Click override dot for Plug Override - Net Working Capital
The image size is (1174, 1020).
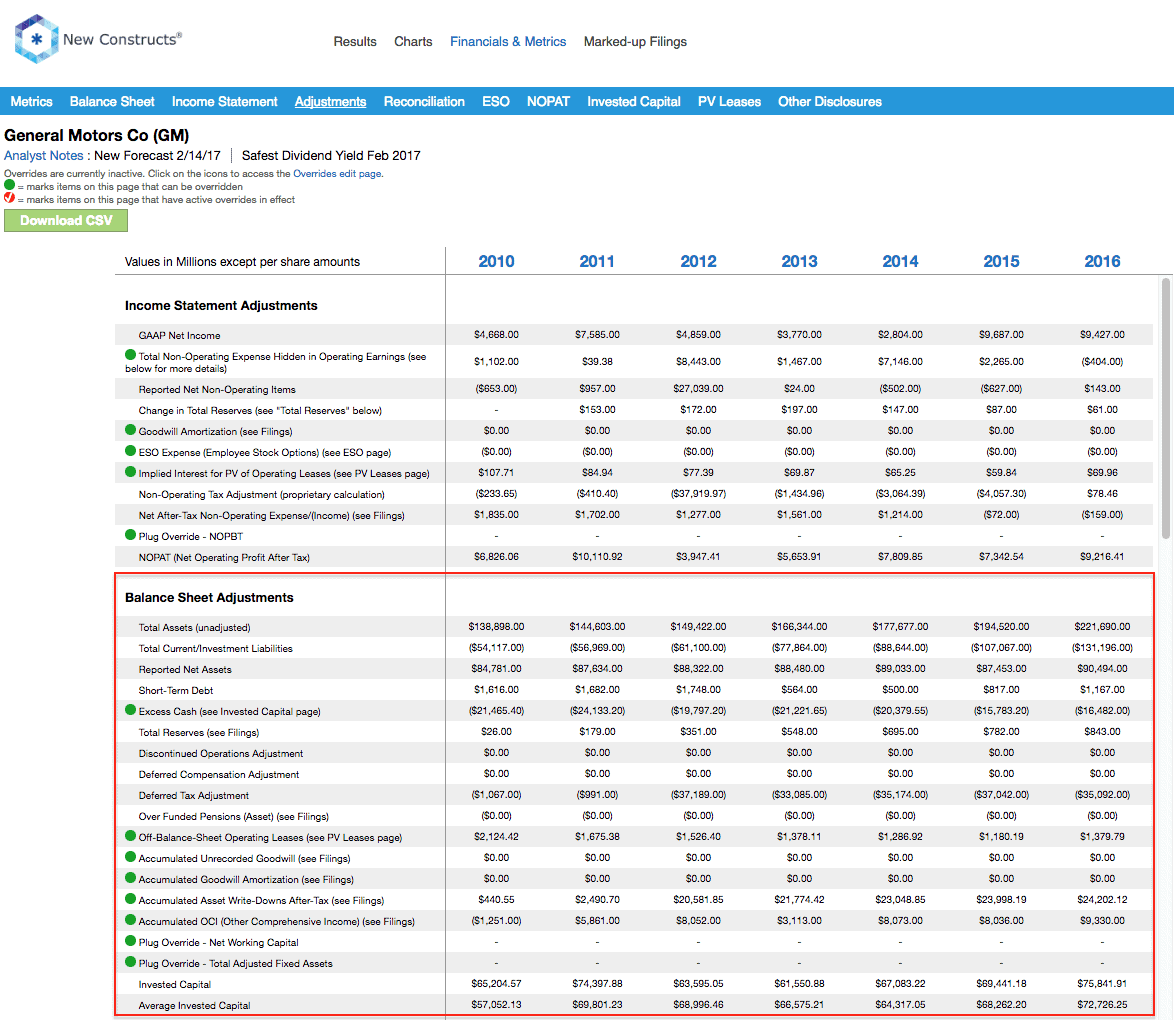[130, 941]
